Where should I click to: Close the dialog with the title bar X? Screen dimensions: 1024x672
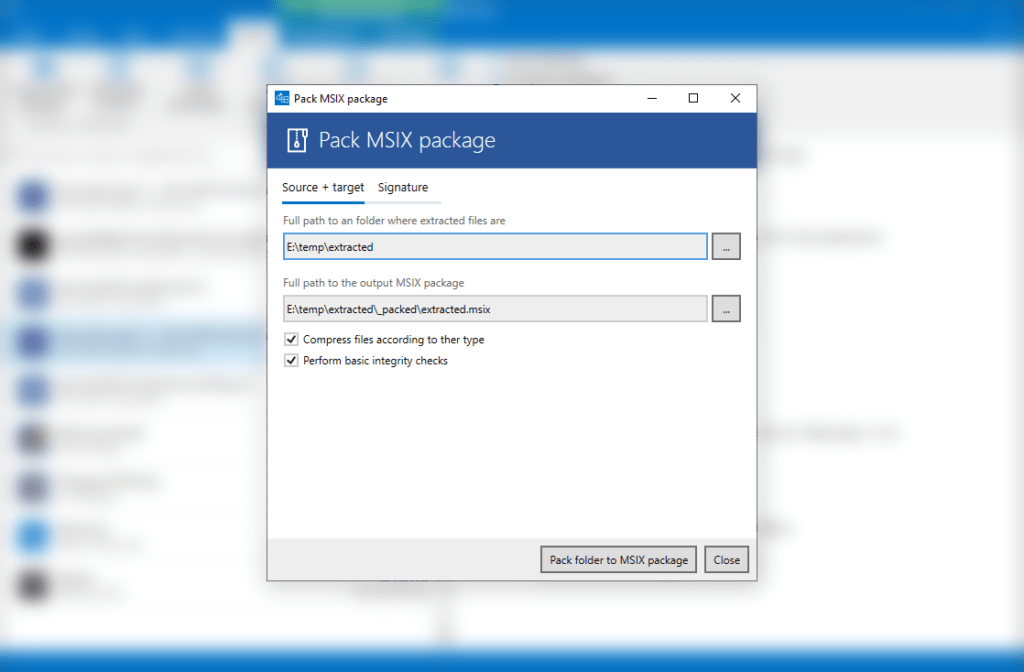(735, 98)
